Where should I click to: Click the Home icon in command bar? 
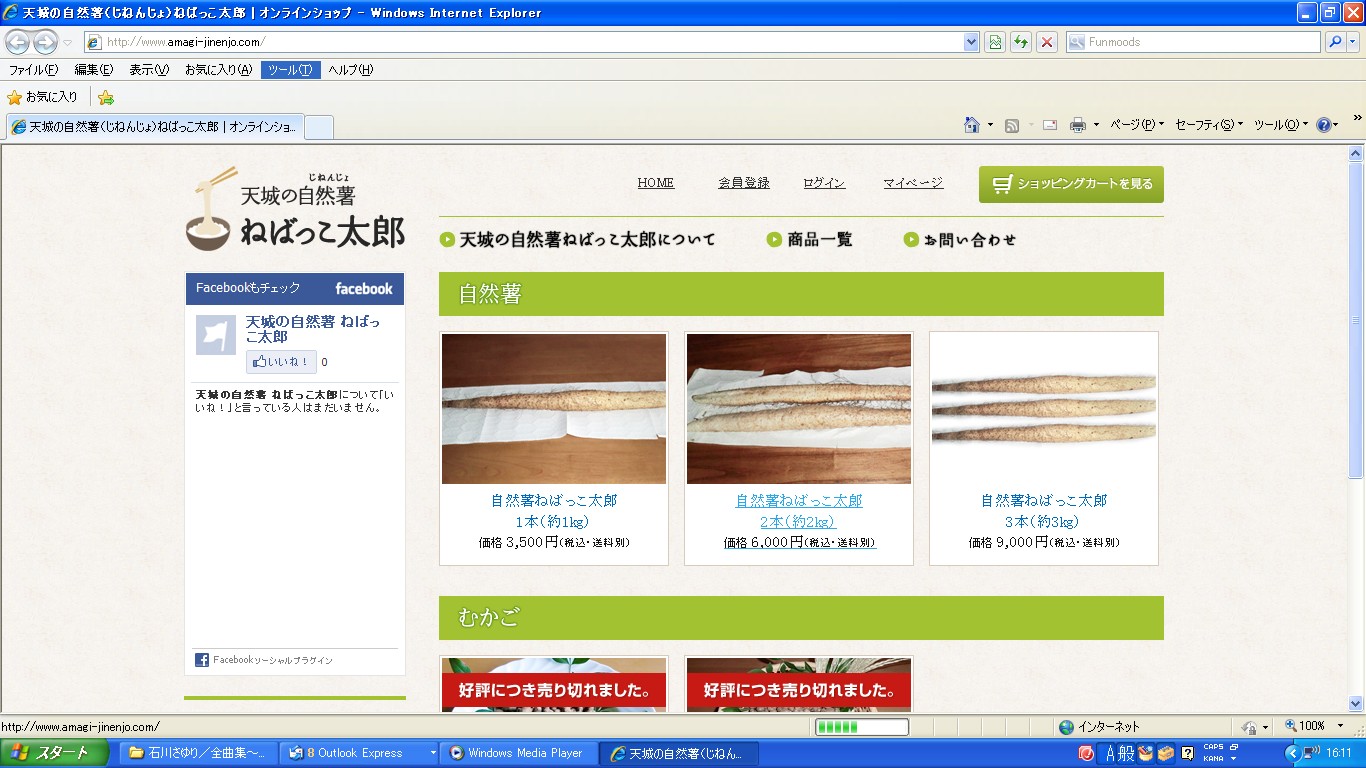click(971, 125)
